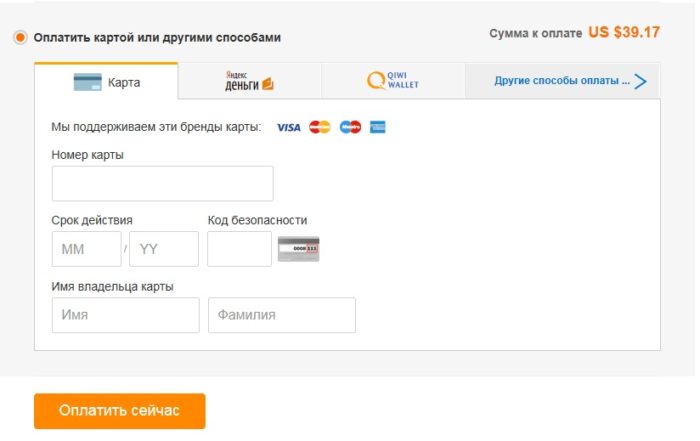Image resolution: width=700 pixels, height=441 pixels.
Task: Open the Карта payment tab
Action: tap(106, 81)
